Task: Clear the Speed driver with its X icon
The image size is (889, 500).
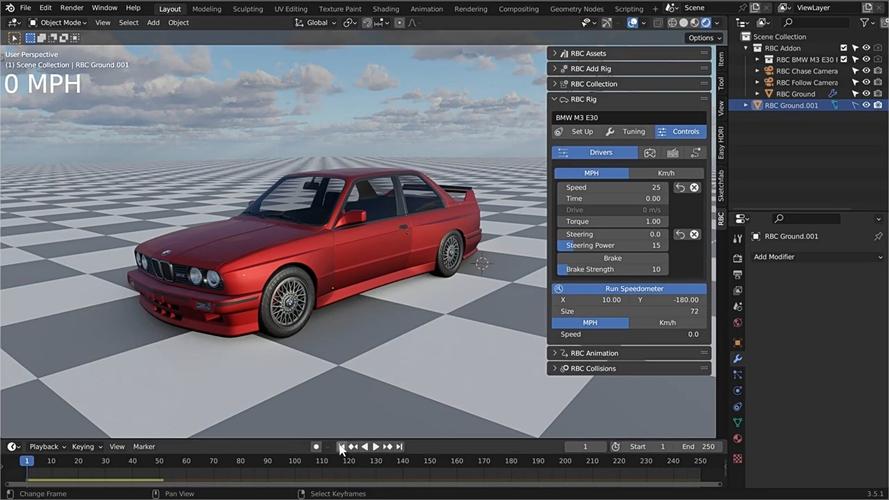Action: pyautogui.click(x=694, y=188)
